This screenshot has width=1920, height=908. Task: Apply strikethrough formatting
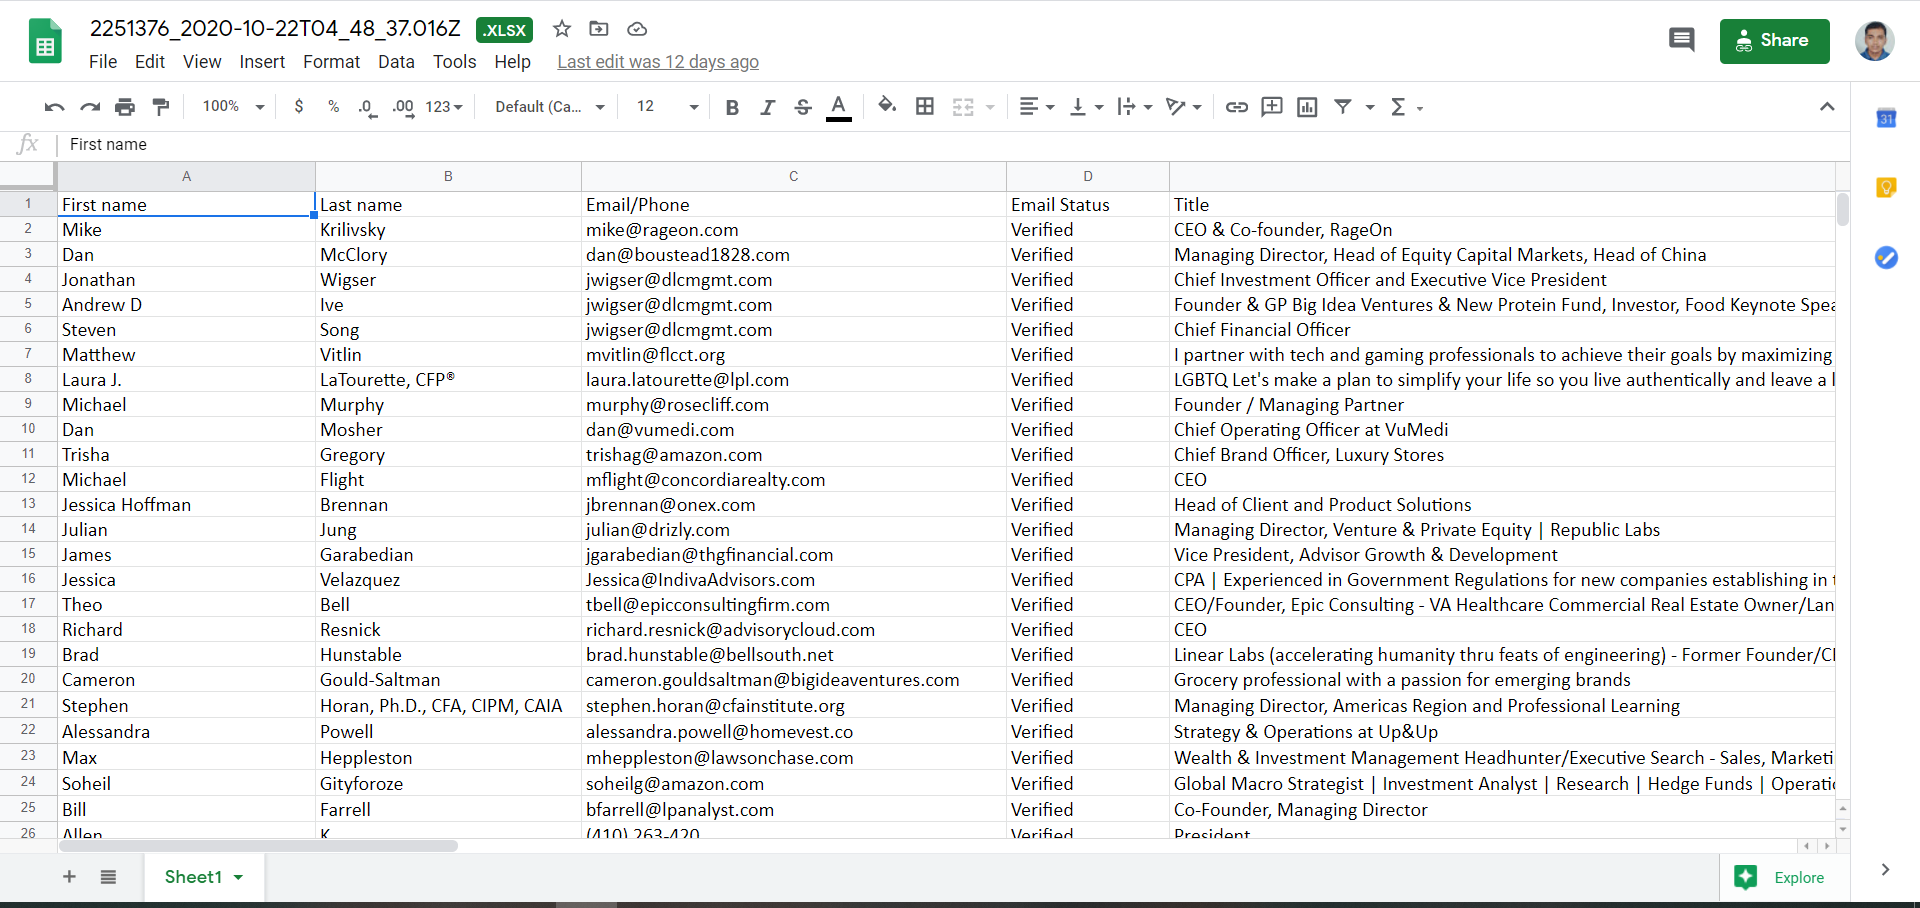(803, 106)
